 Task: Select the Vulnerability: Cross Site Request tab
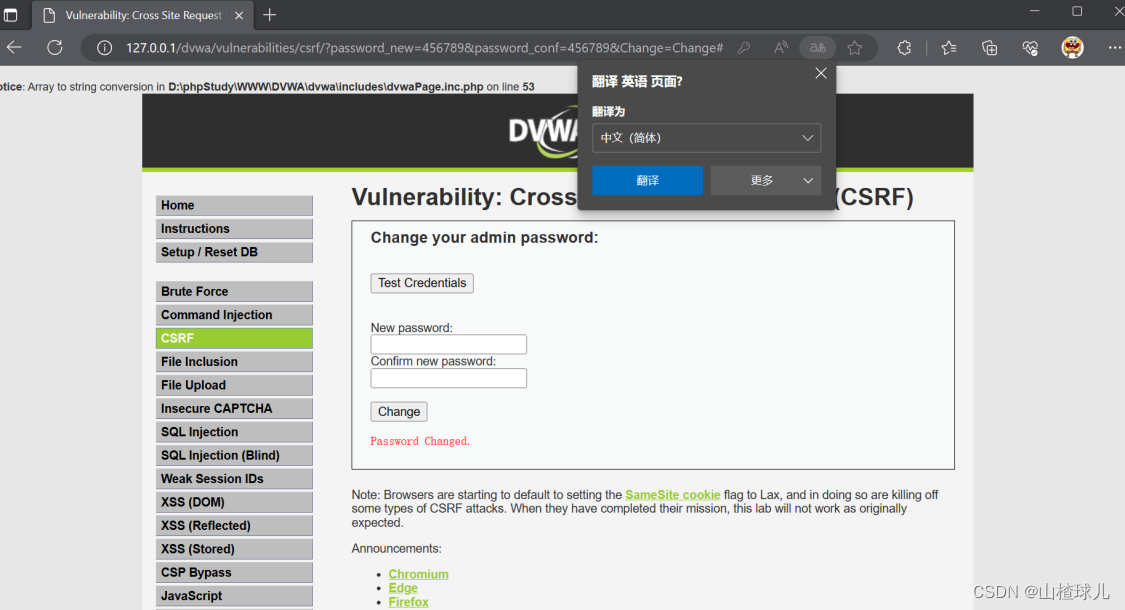[142, 15]
